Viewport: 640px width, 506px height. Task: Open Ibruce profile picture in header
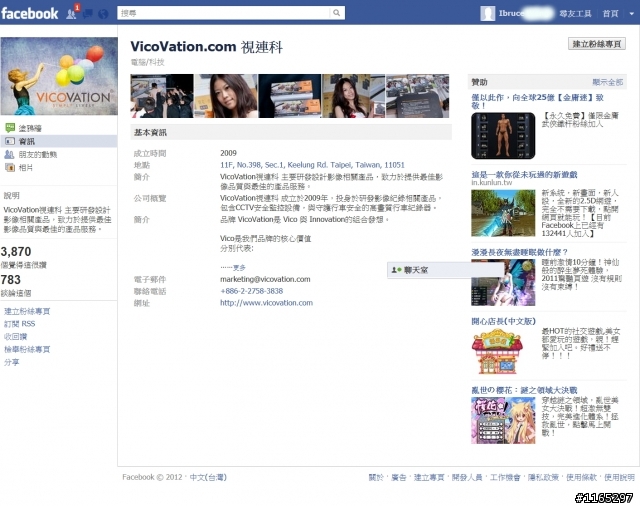(x=487, y=13)
